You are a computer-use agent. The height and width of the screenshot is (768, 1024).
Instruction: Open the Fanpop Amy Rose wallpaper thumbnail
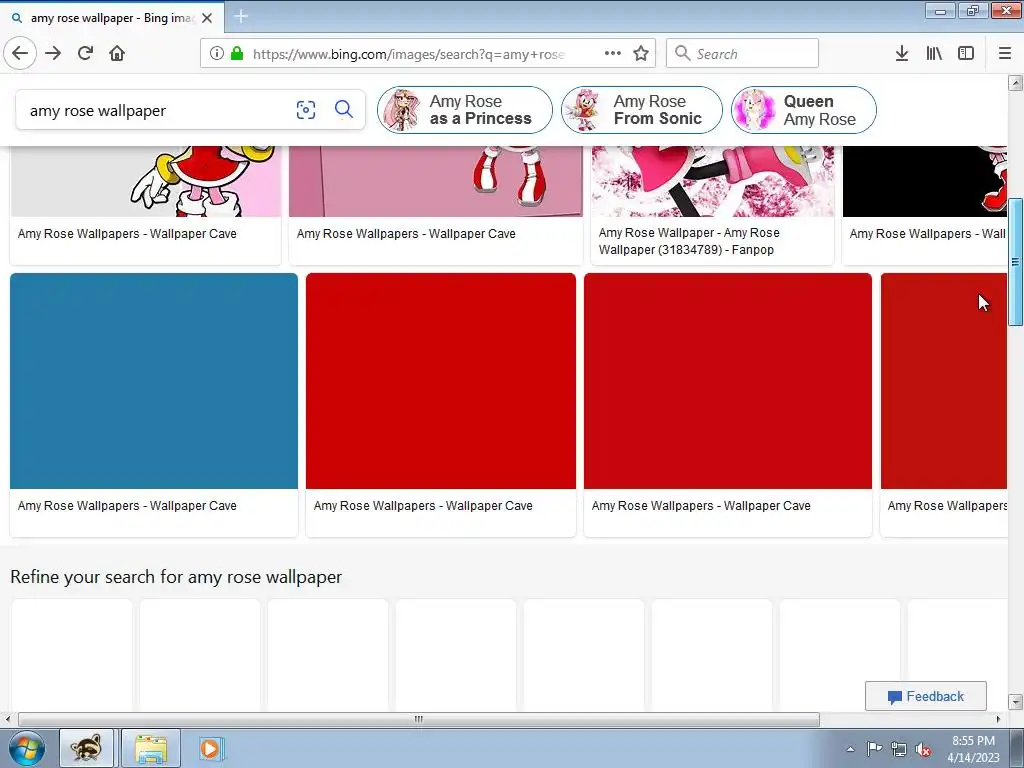712,182
